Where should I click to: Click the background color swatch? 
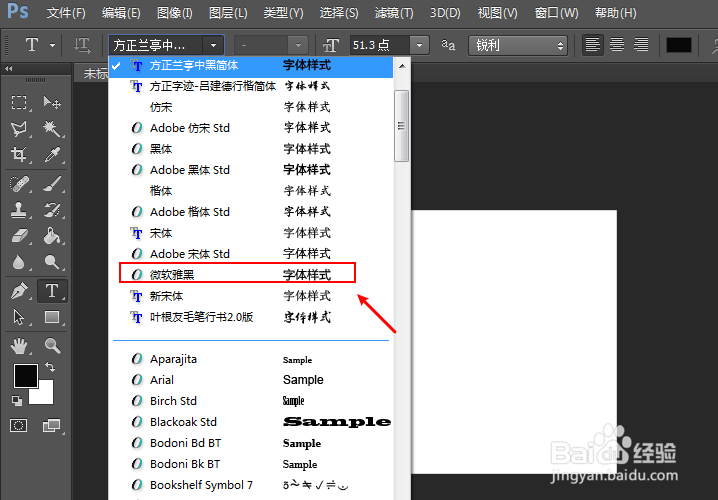click(46, 397)
